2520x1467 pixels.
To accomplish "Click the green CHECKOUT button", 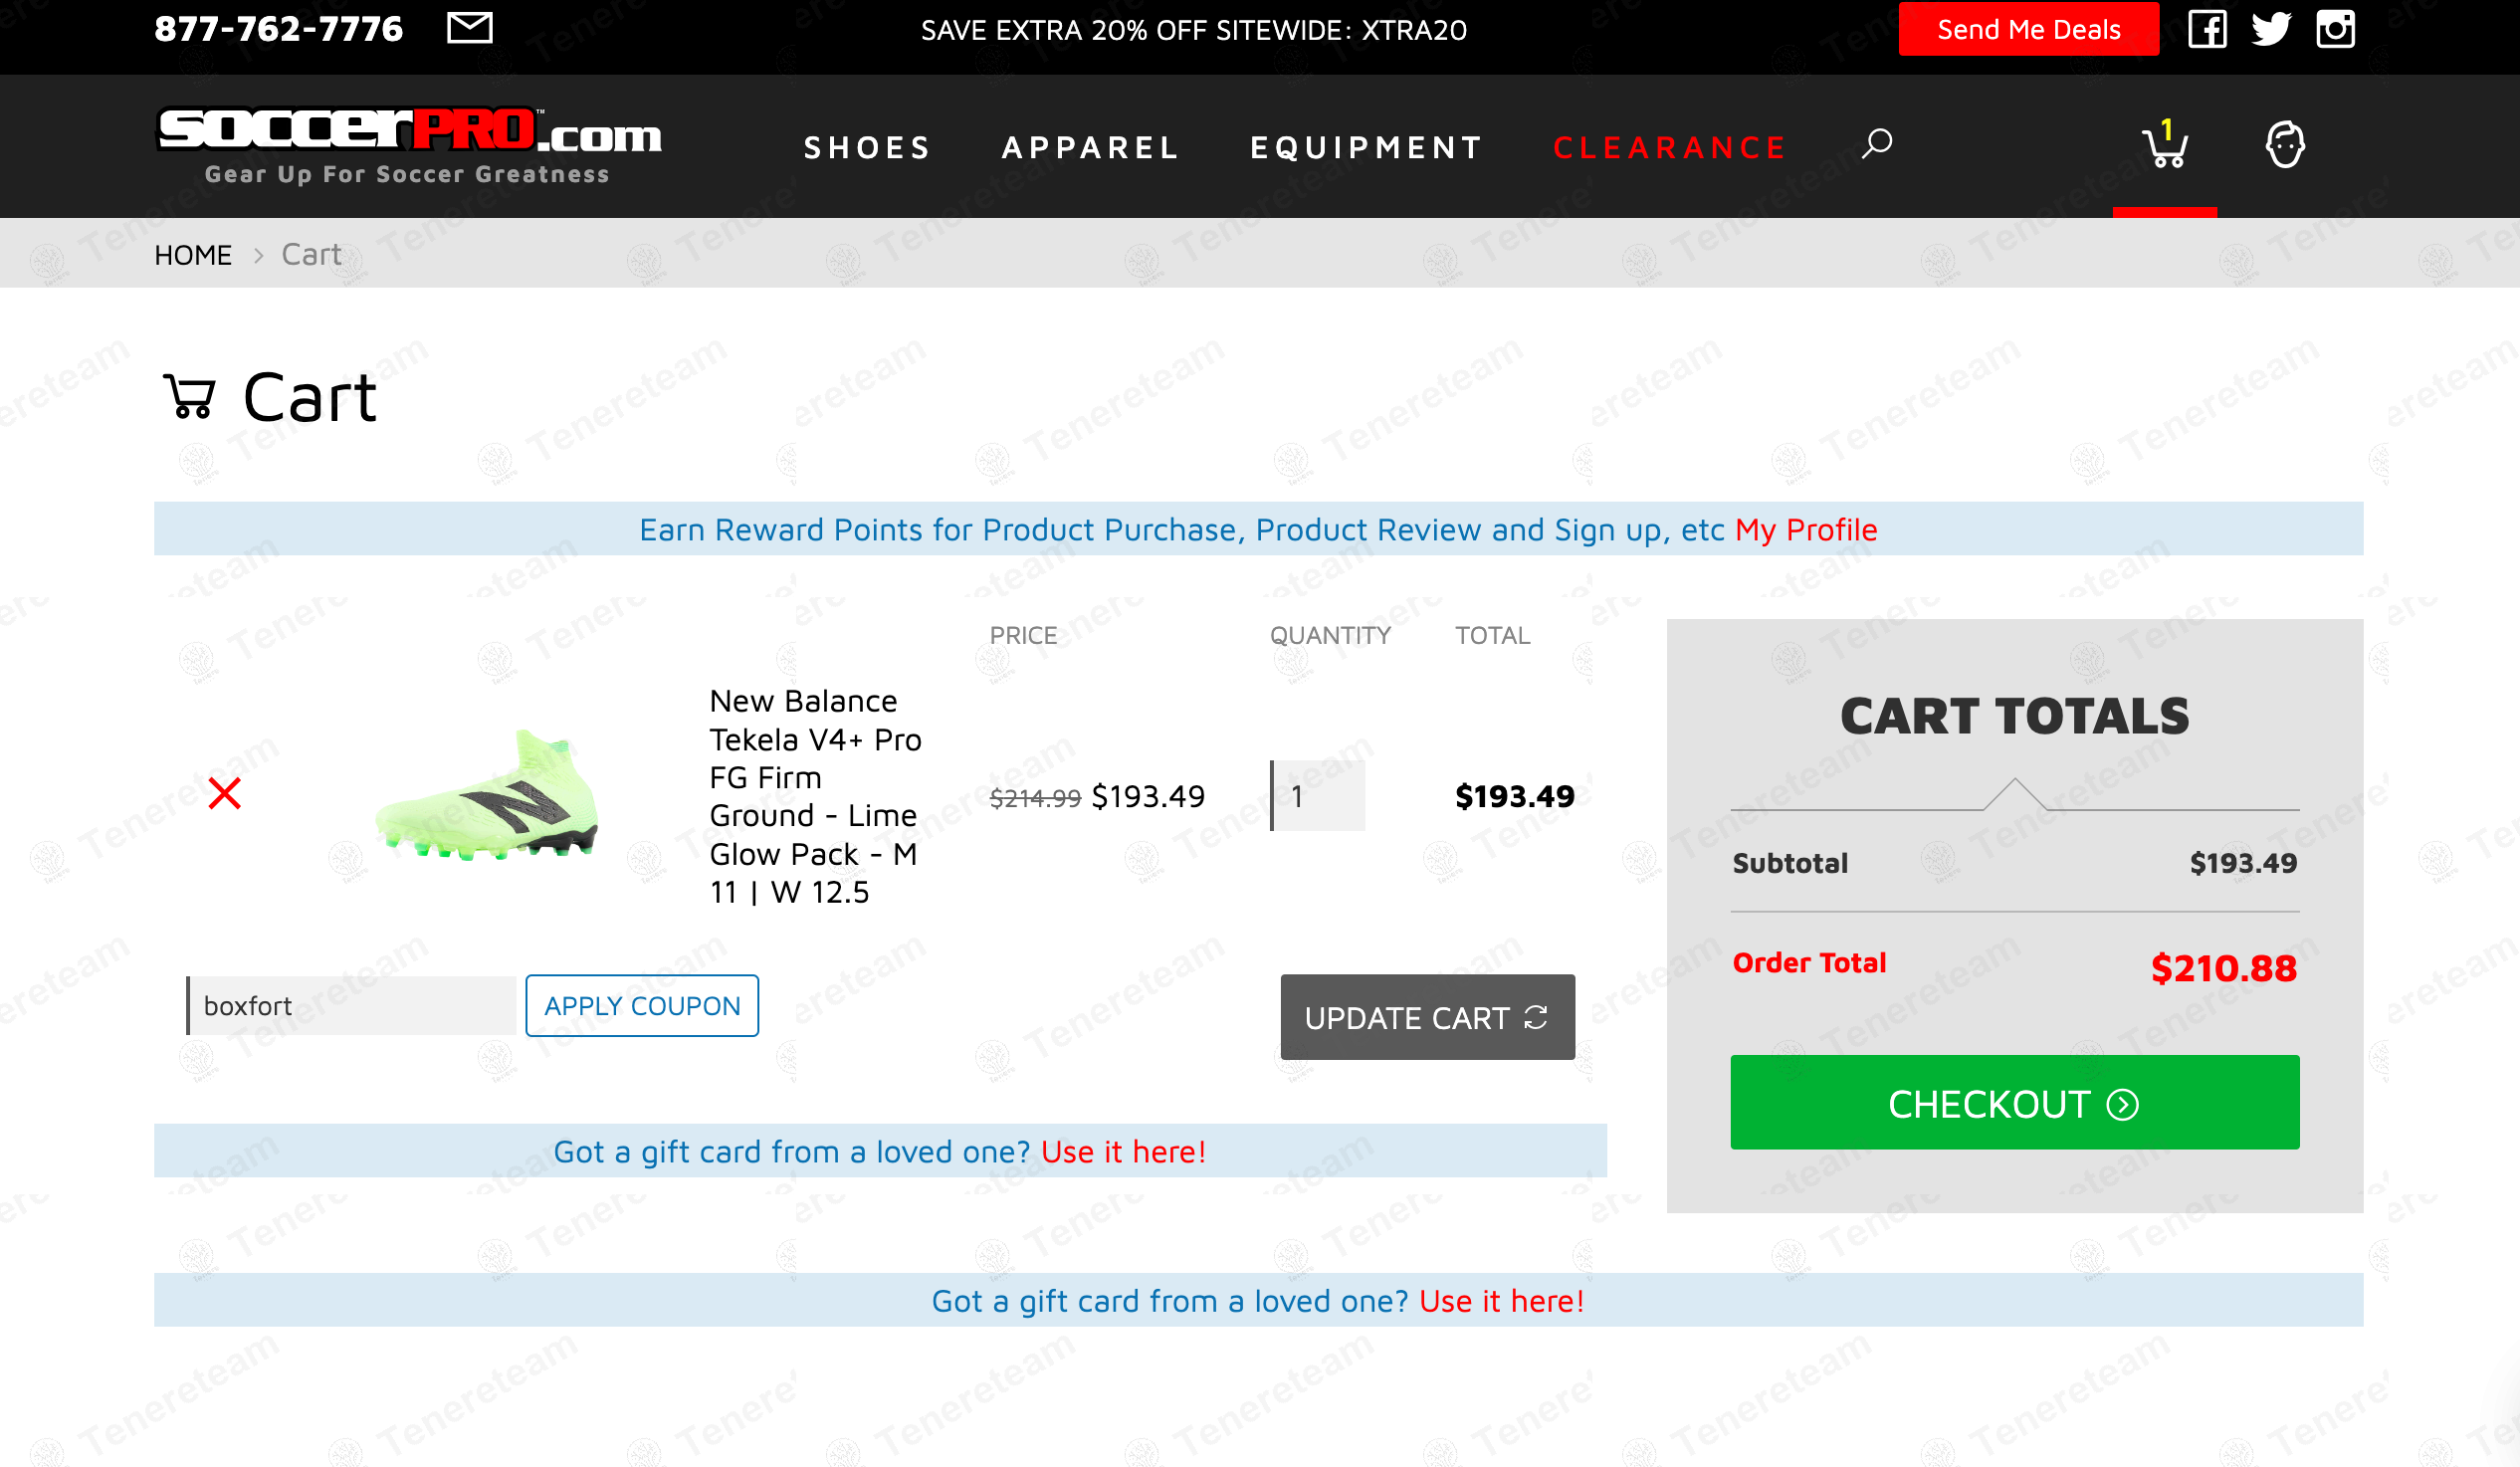I will [x=2014, y=1103].
